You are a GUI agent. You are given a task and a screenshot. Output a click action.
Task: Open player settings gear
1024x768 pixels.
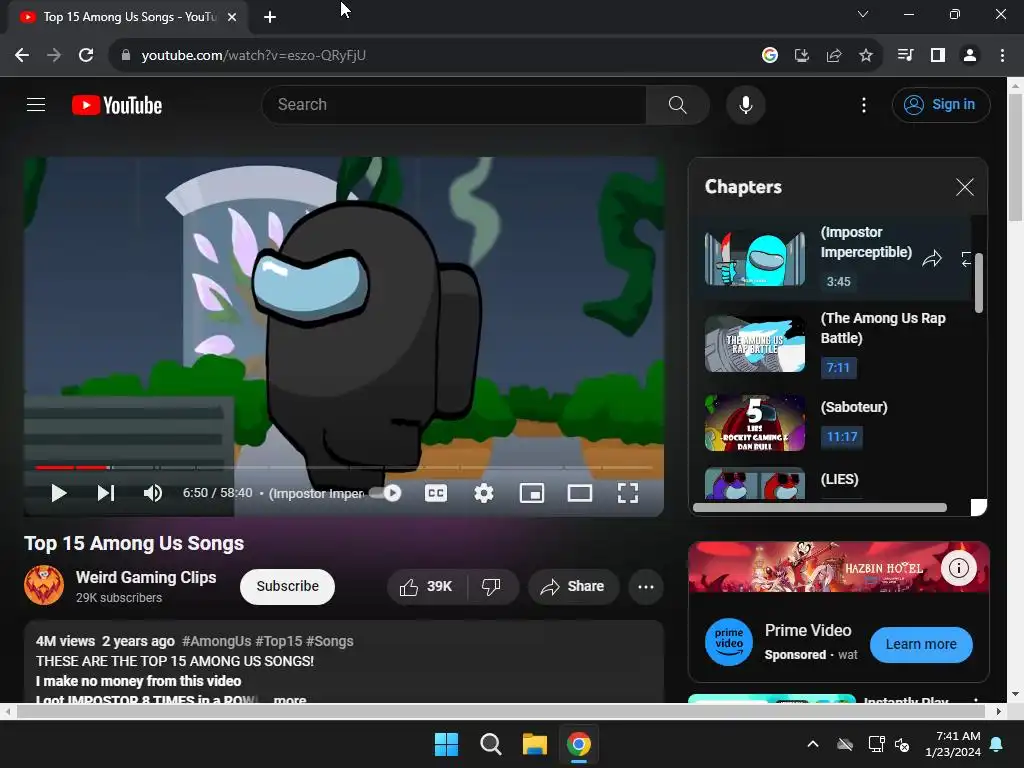[484, 493]
